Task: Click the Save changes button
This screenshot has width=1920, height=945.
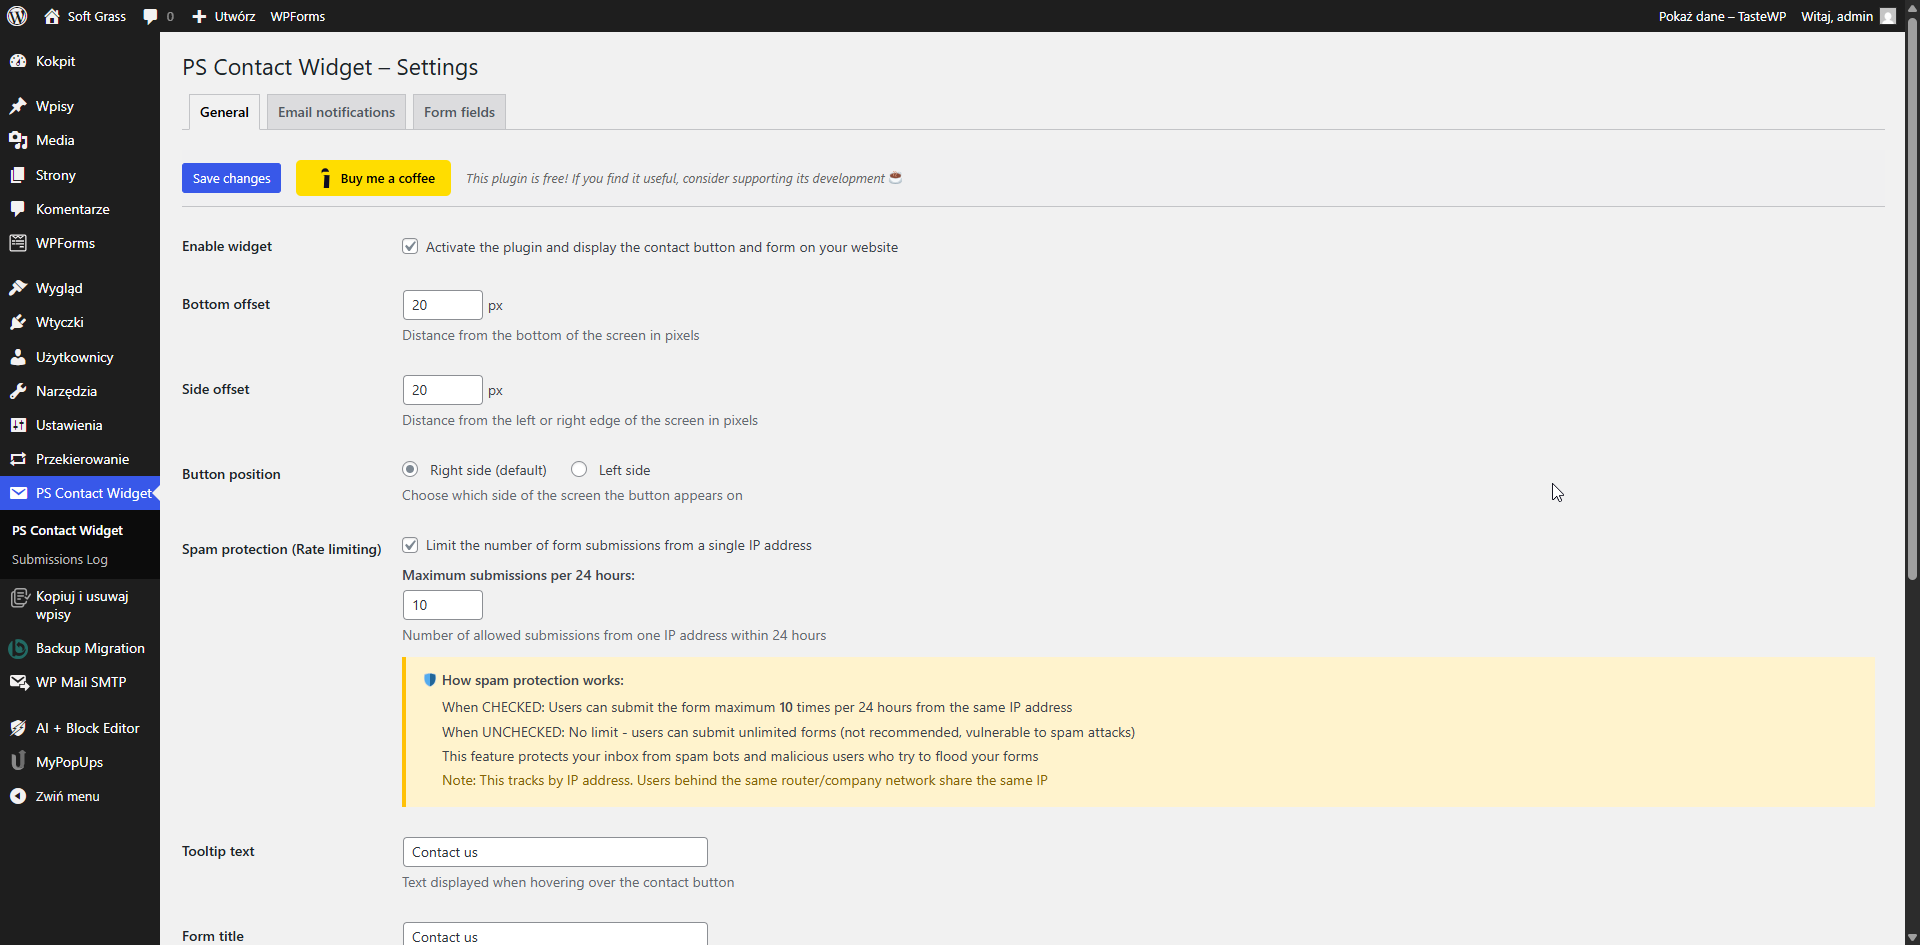Action: (231, 178)
